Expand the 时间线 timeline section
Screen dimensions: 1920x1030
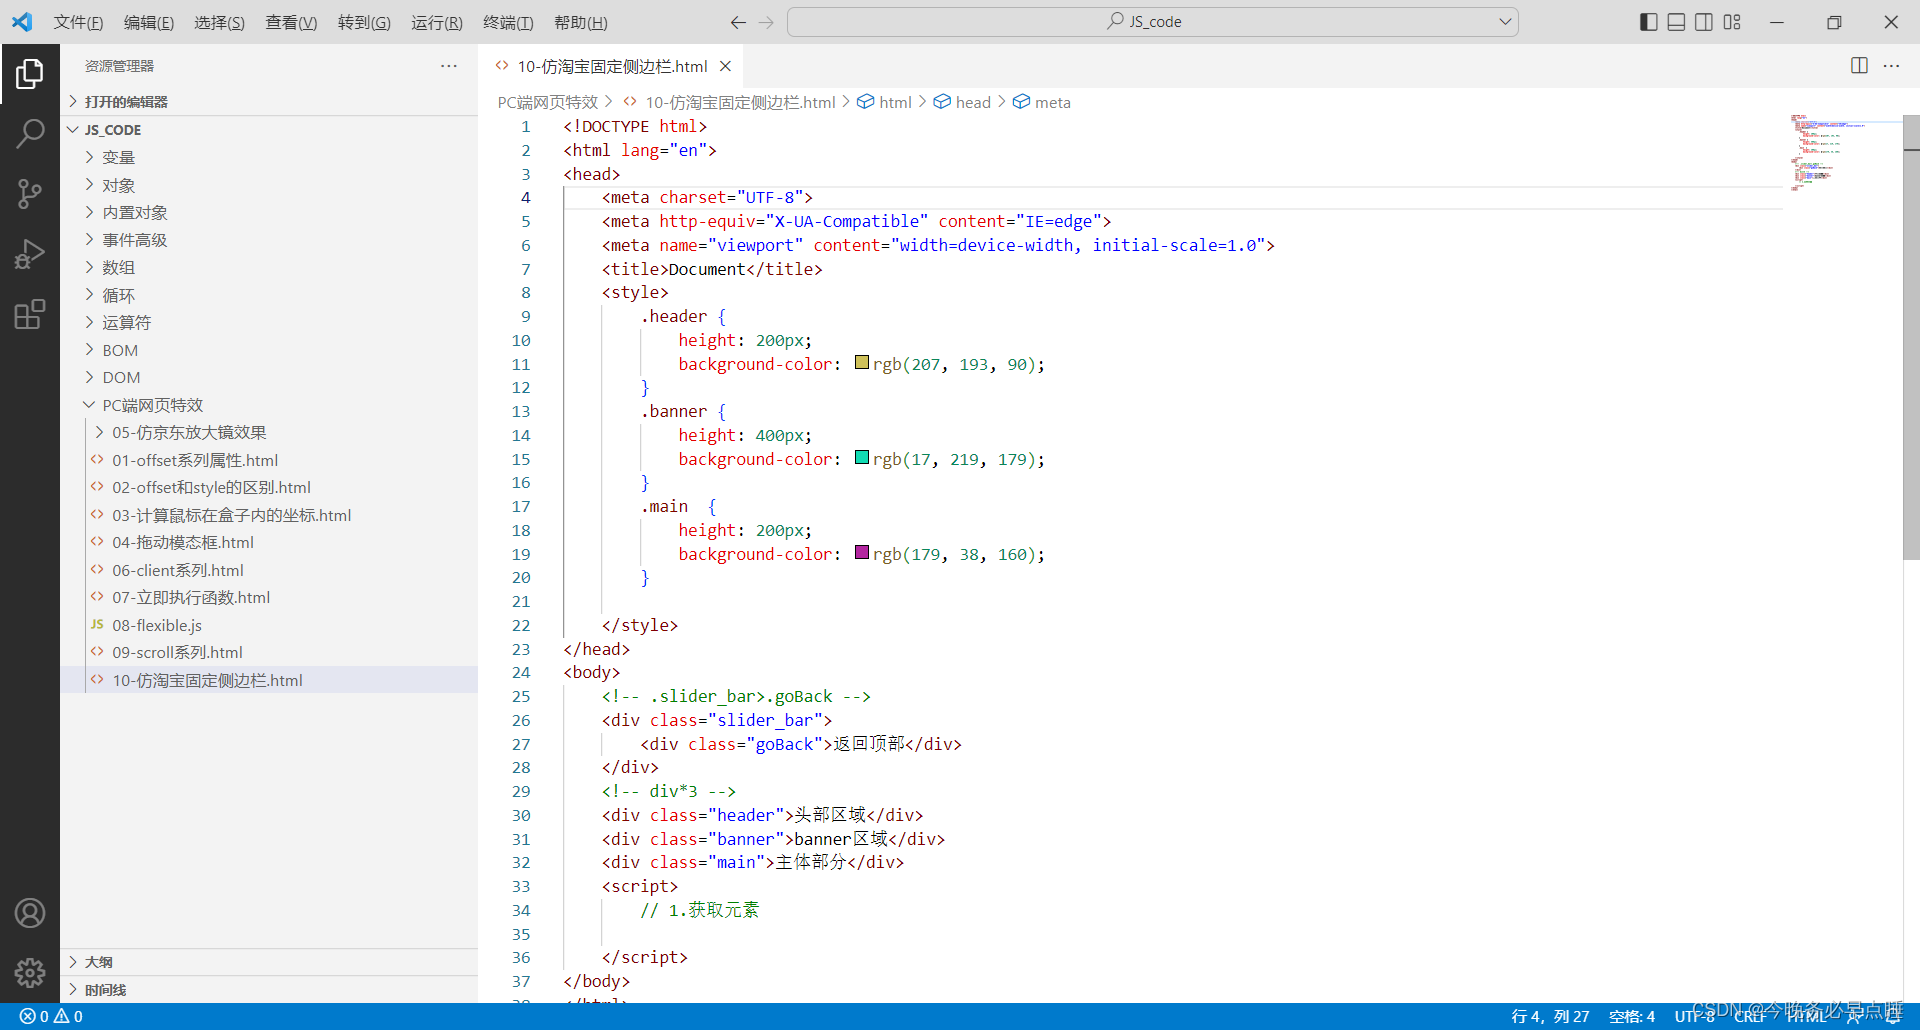[x=270, y=990]
